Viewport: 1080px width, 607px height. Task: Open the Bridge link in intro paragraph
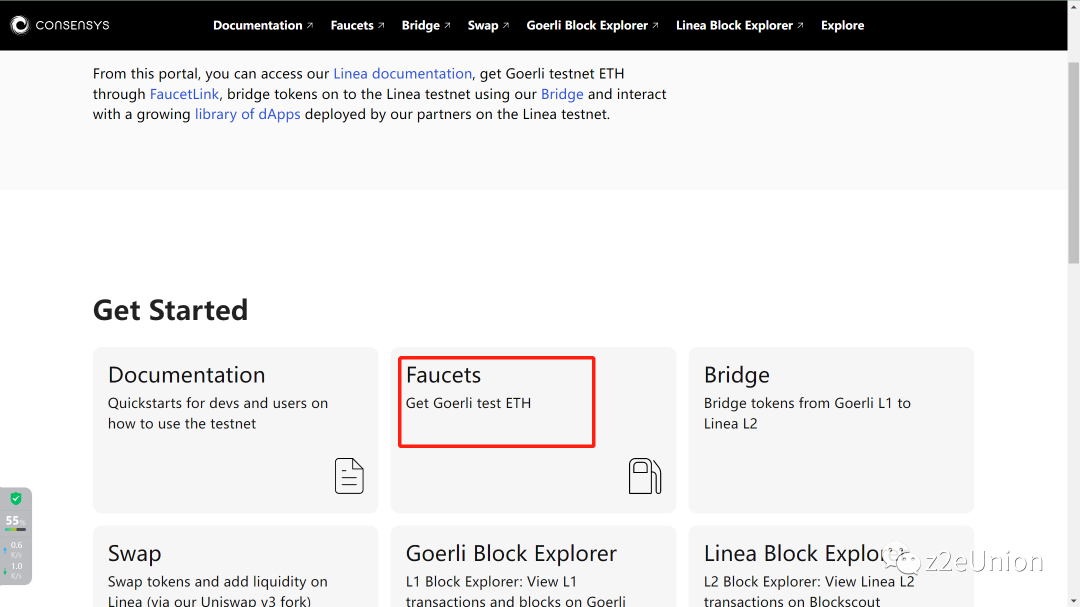(562, 94)
